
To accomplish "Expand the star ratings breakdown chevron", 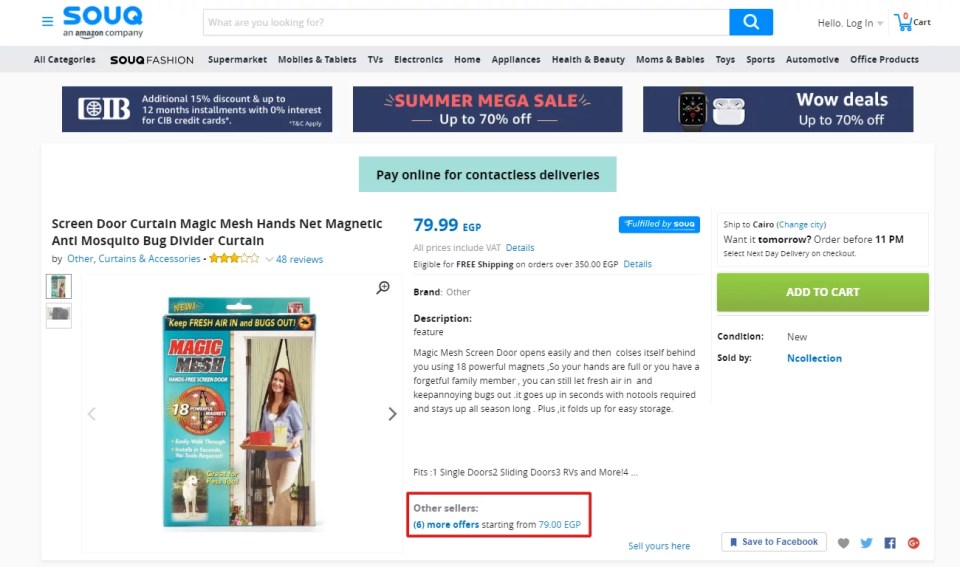I will (269, 260).
